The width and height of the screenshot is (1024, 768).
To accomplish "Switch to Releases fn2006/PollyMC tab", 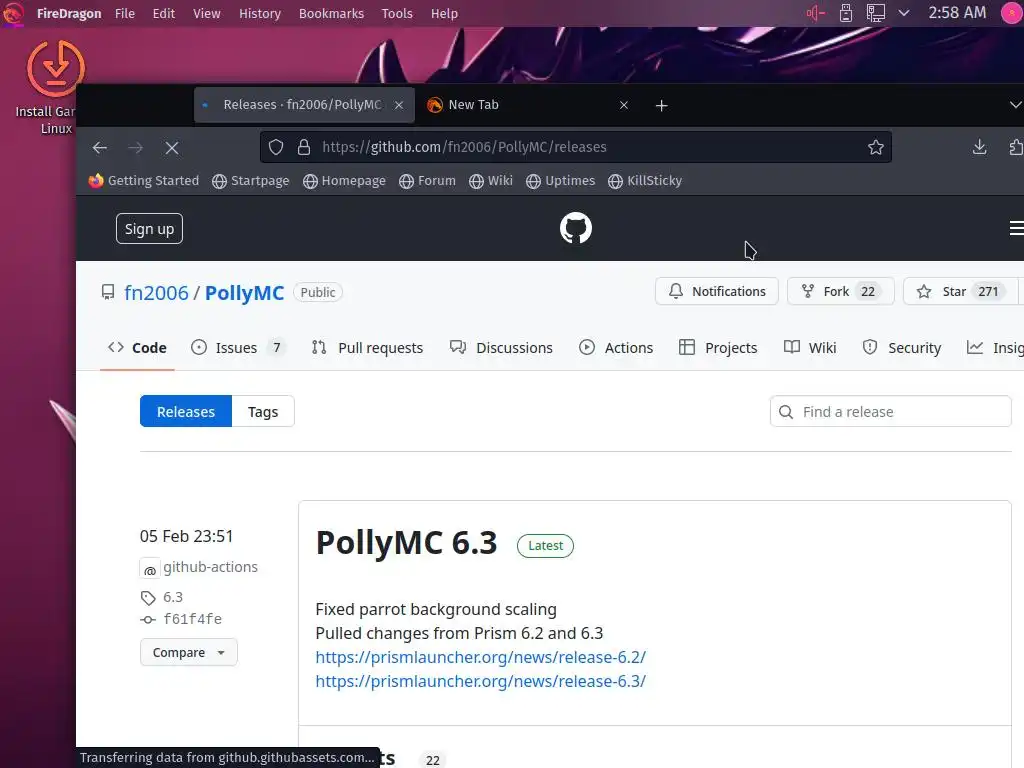I will point(302,105).
